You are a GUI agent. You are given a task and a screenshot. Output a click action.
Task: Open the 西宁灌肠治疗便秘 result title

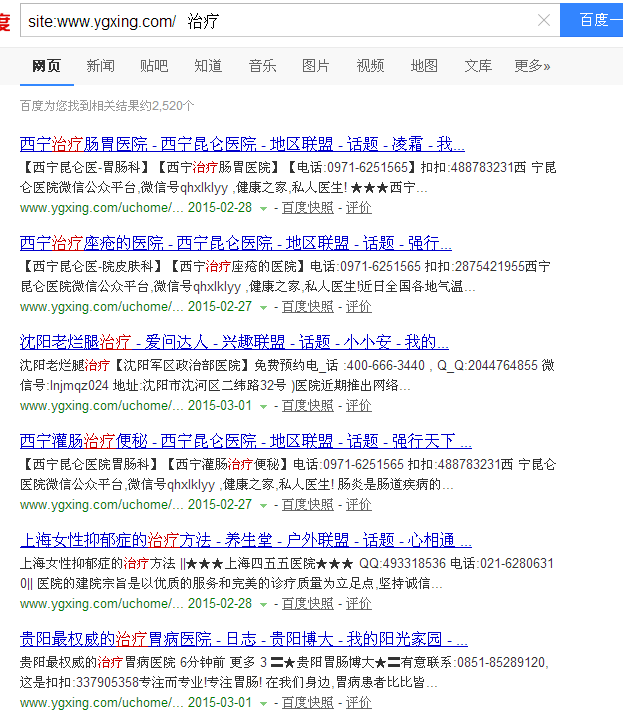(x=245, y=441)
